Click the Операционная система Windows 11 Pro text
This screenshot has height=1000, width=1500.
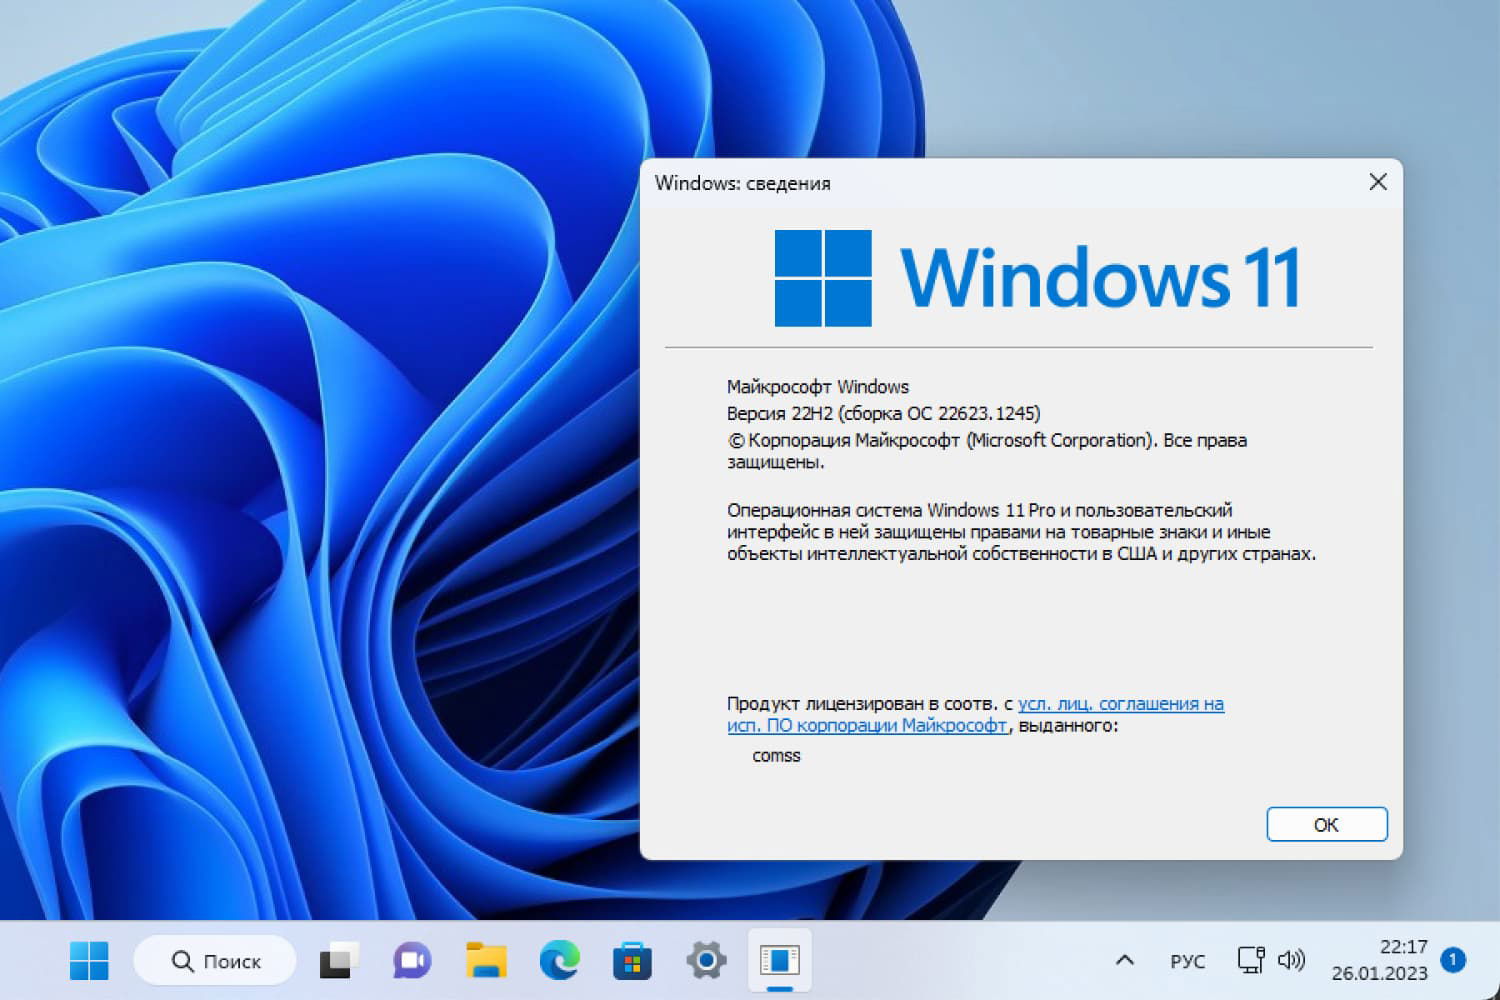pyautogui.click(x=1021, y=532)
